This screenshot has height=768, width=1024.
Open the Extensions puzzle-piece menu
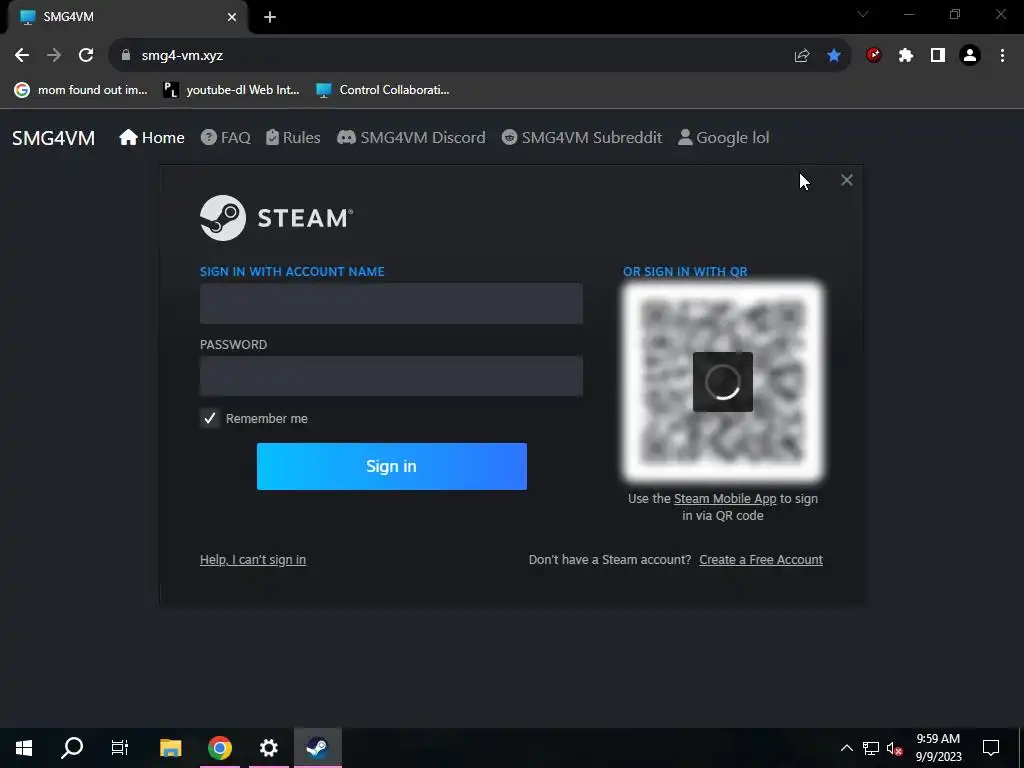click(906, 56)
